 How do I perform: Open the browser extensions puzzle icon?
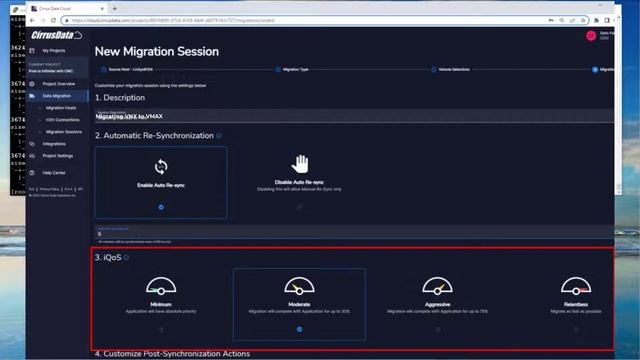coord(596,20)
